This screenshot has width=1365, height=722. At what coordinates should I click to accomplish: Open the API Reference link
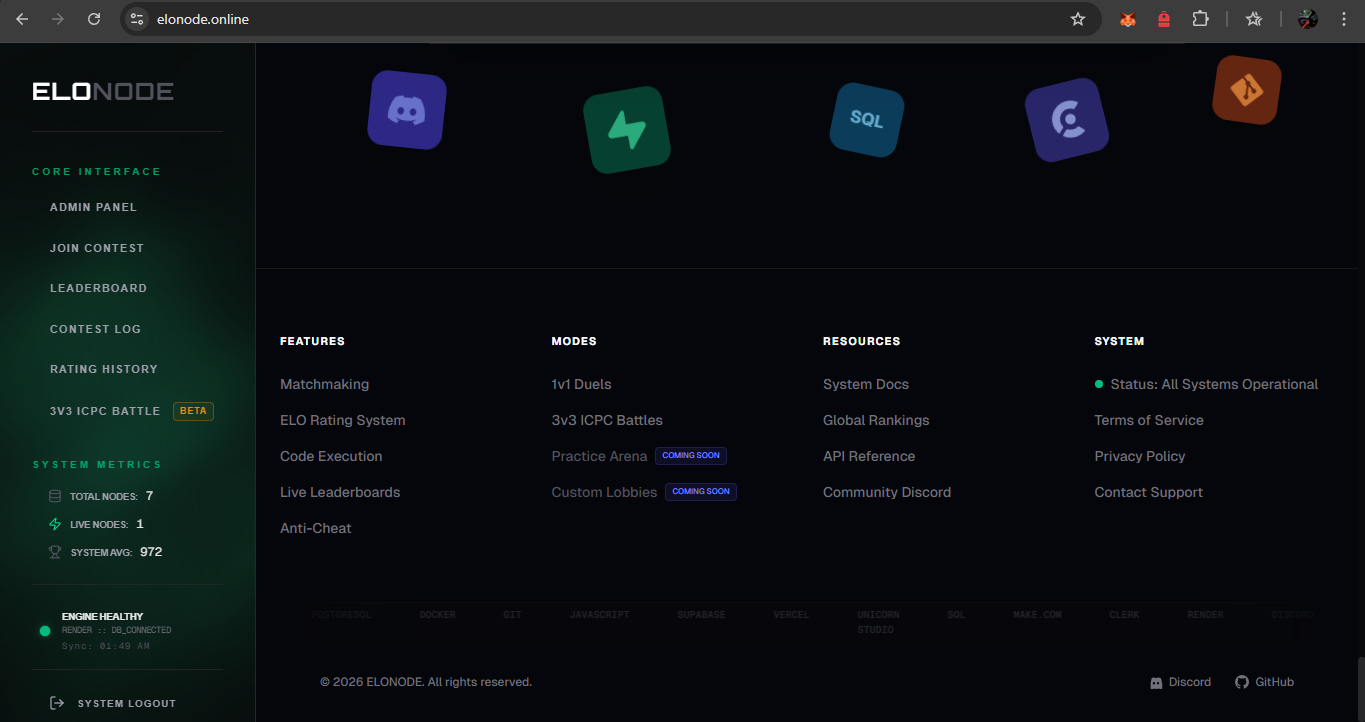pyautogui.click(x=869, y=456)
